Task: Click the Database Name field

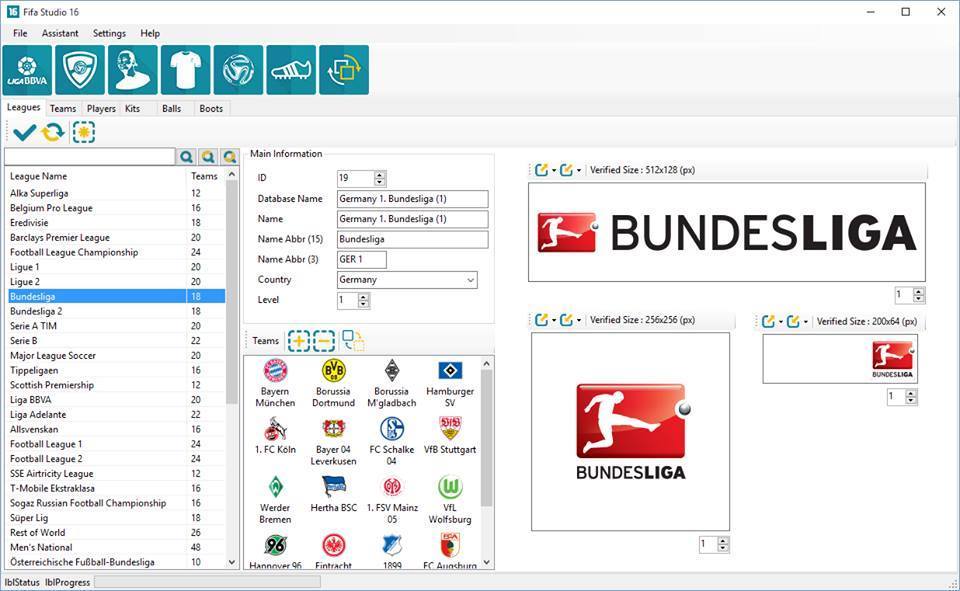Action: 413,199
